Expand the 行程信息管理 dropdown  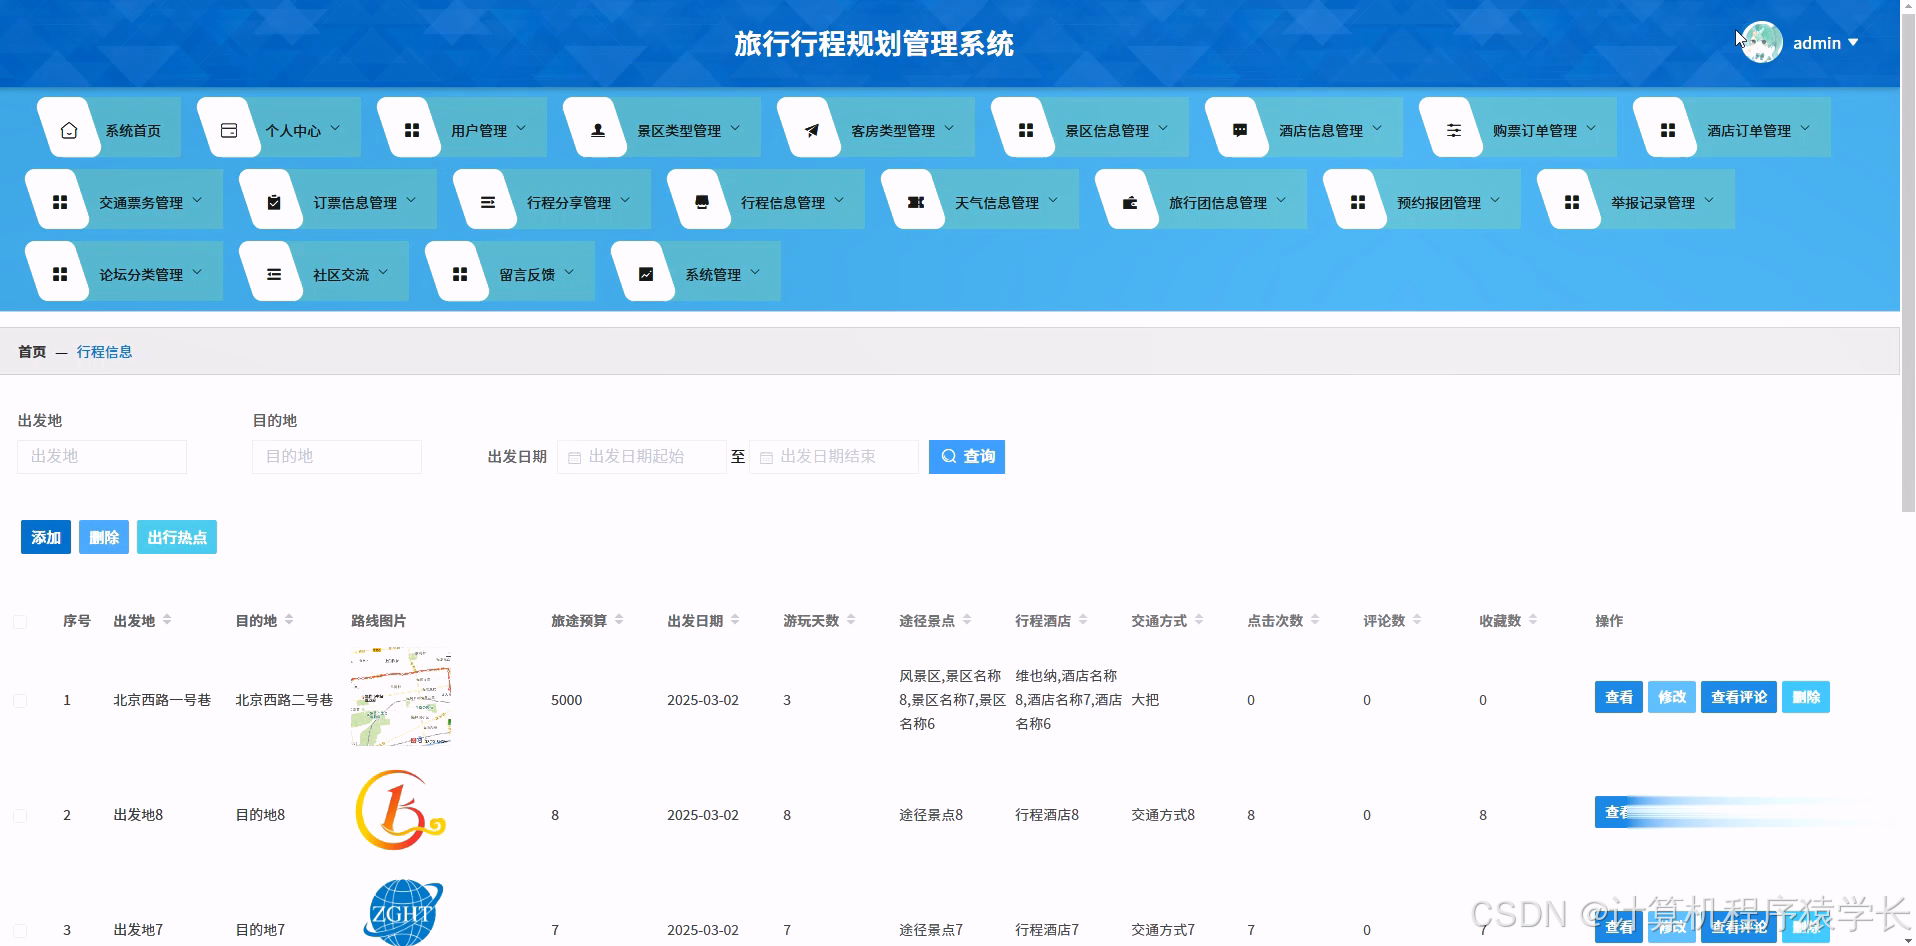pyautogui.click(x=784, y=200)
